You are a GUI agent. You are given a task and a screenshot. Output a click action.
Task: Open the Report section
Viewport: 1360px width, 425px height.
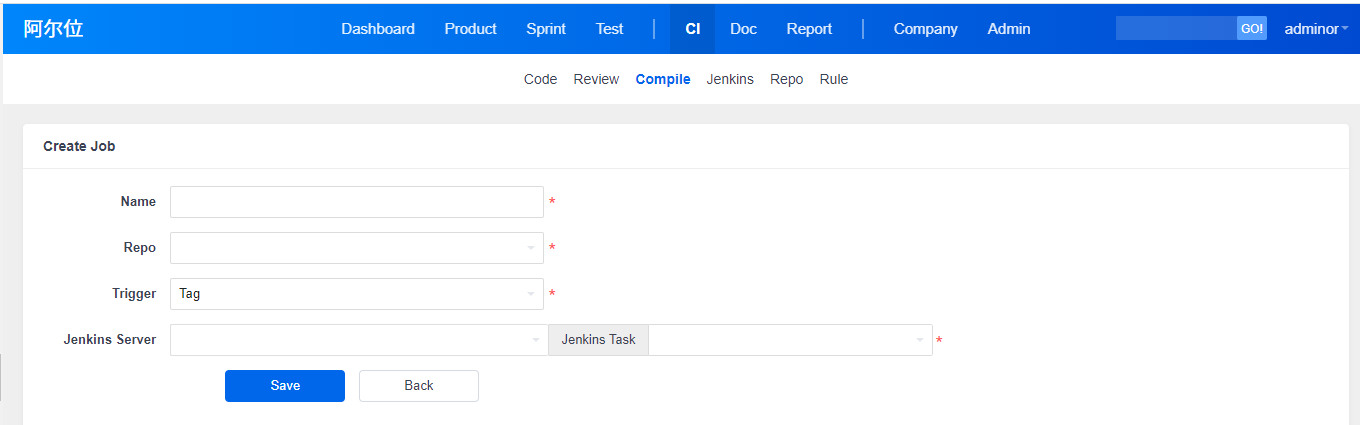(809, 29)
